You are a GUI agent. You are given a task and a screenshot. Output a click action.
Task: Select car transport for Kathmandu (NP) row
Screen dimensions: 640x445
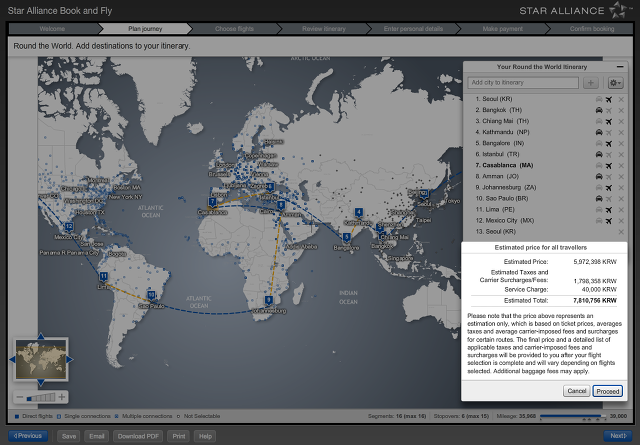pyautogui.click(x=599, y=132)
